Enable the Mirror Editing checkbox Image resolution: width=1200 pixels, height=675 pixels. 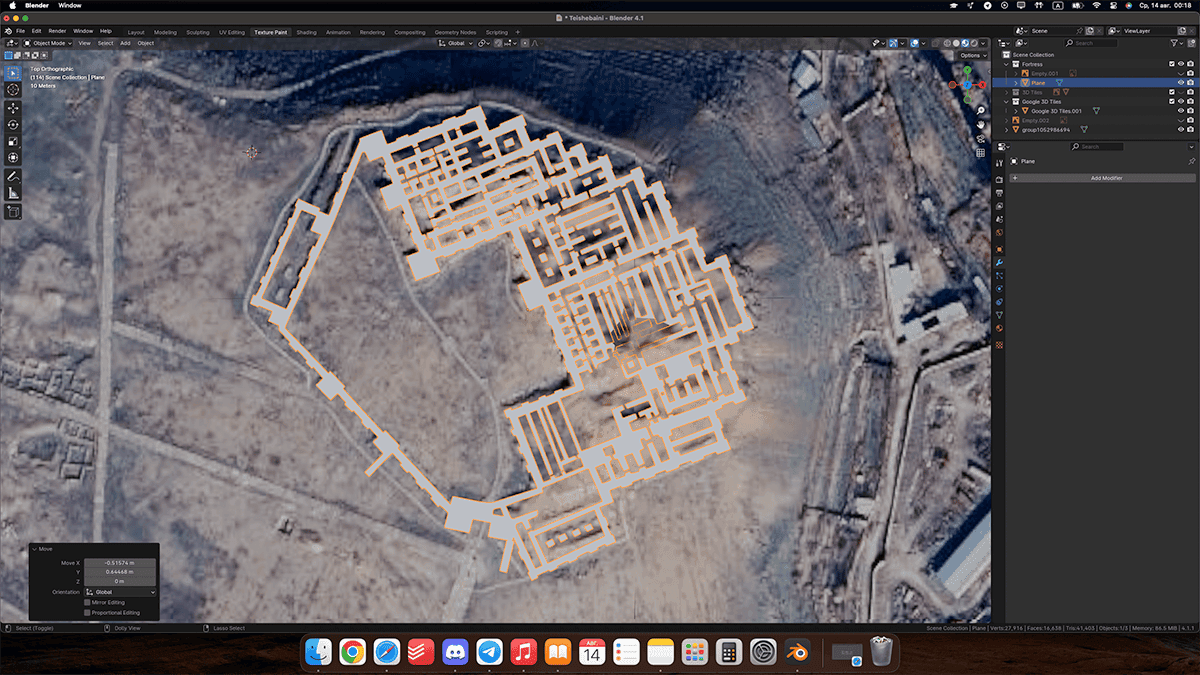tap(88, 602)
